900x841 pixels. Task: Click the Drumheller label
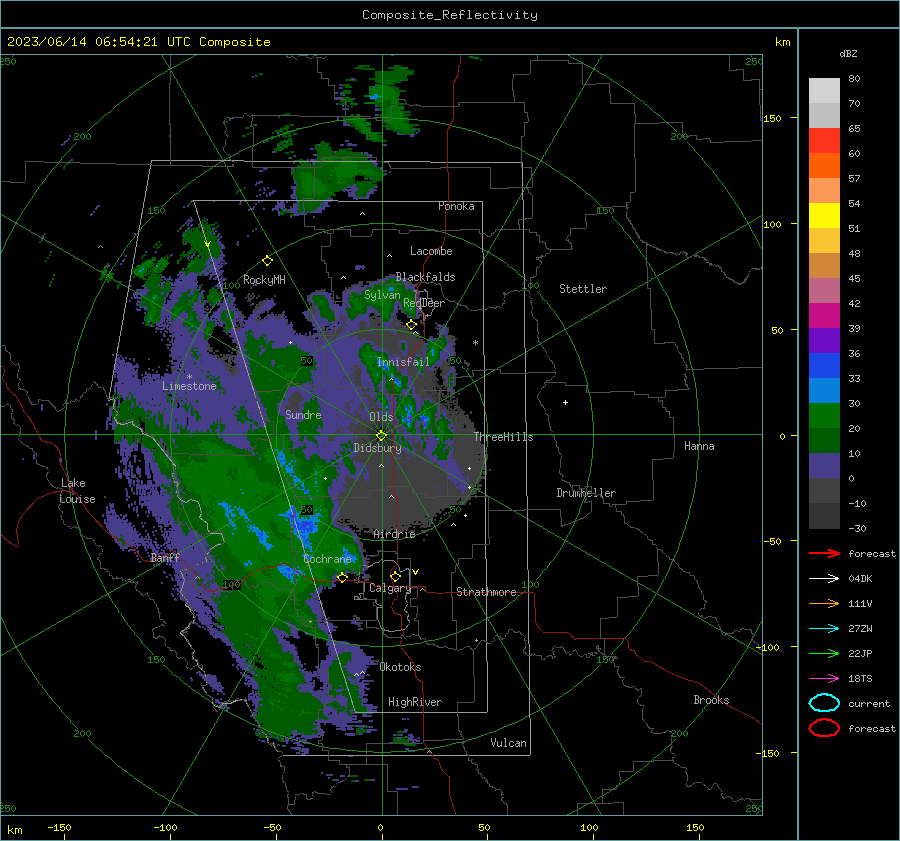point(586,493)
